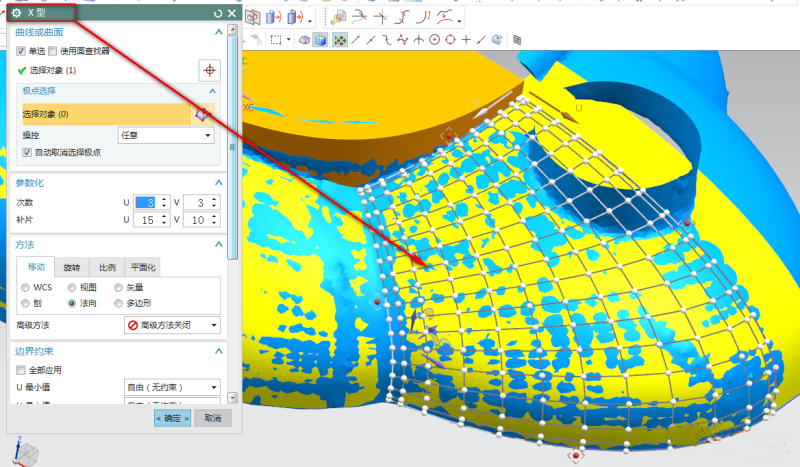Click the pole selection cube icon
This screenshot has width=800, height=467.
click(202, 114)
